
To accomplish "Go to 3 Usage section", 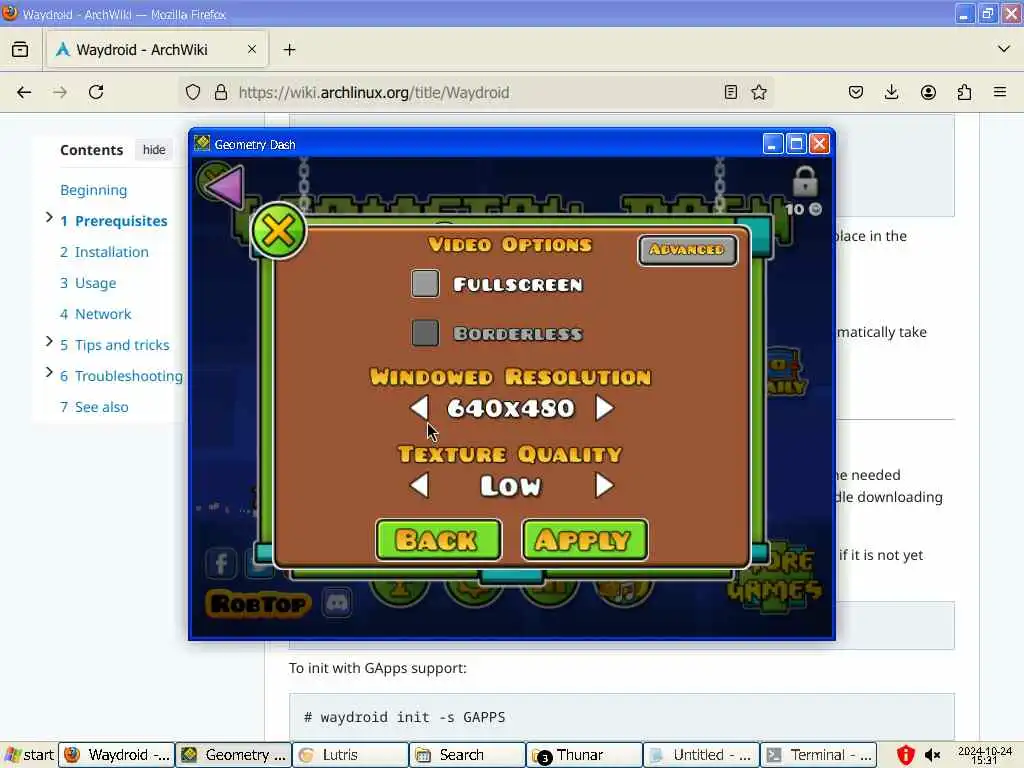I will coord(88,283).
